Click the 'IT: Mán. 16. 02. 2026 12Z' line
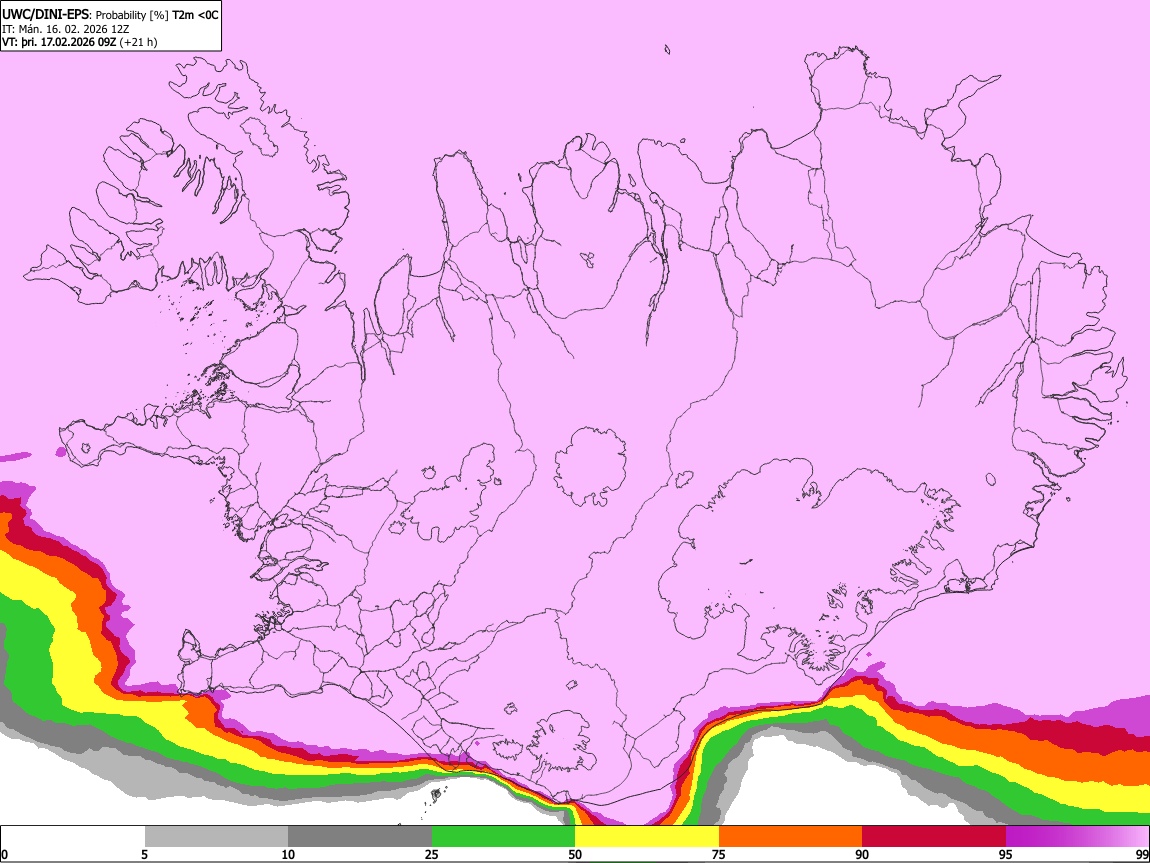This screenshot has width=1150, height=863. point(66,29)
